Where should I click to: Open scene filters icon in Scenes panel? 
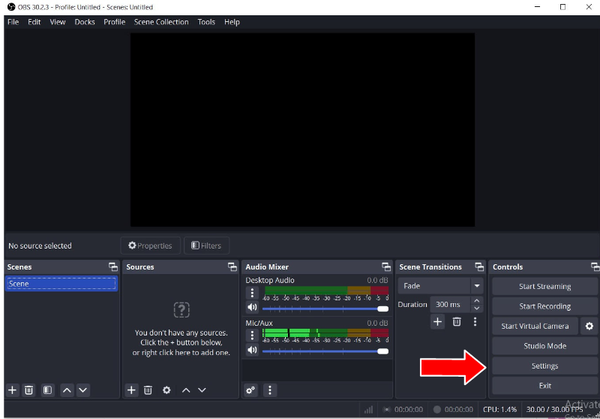click(47, 390)
